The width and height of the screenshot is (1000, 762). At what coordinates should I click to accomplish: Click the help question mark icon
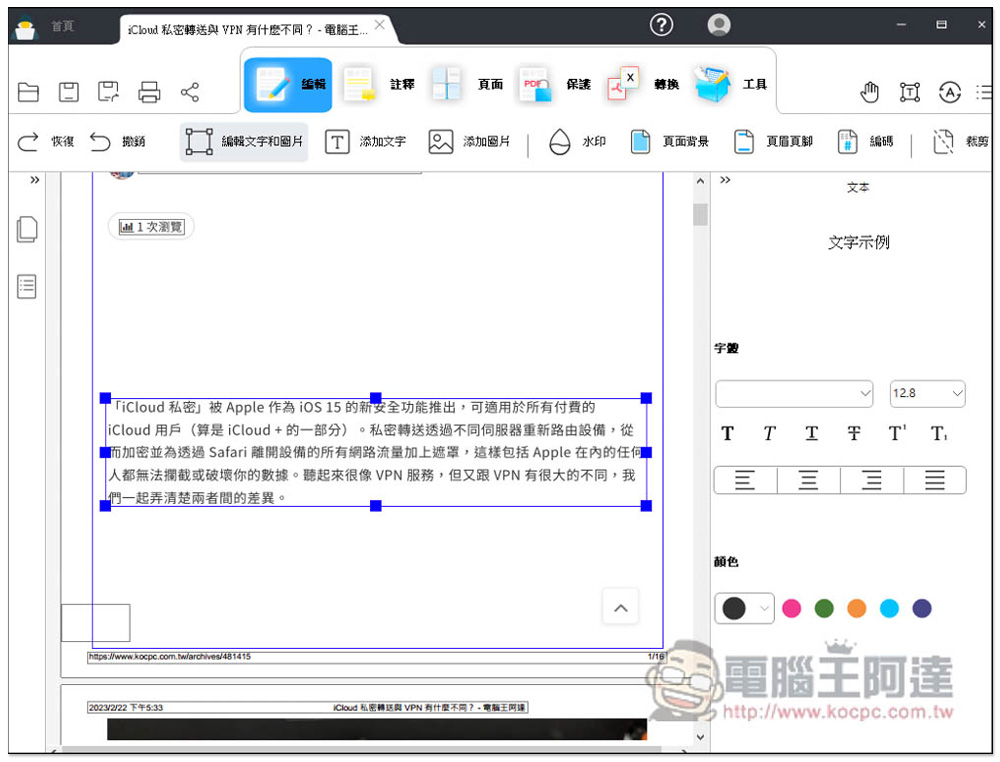tap(661, 25)
